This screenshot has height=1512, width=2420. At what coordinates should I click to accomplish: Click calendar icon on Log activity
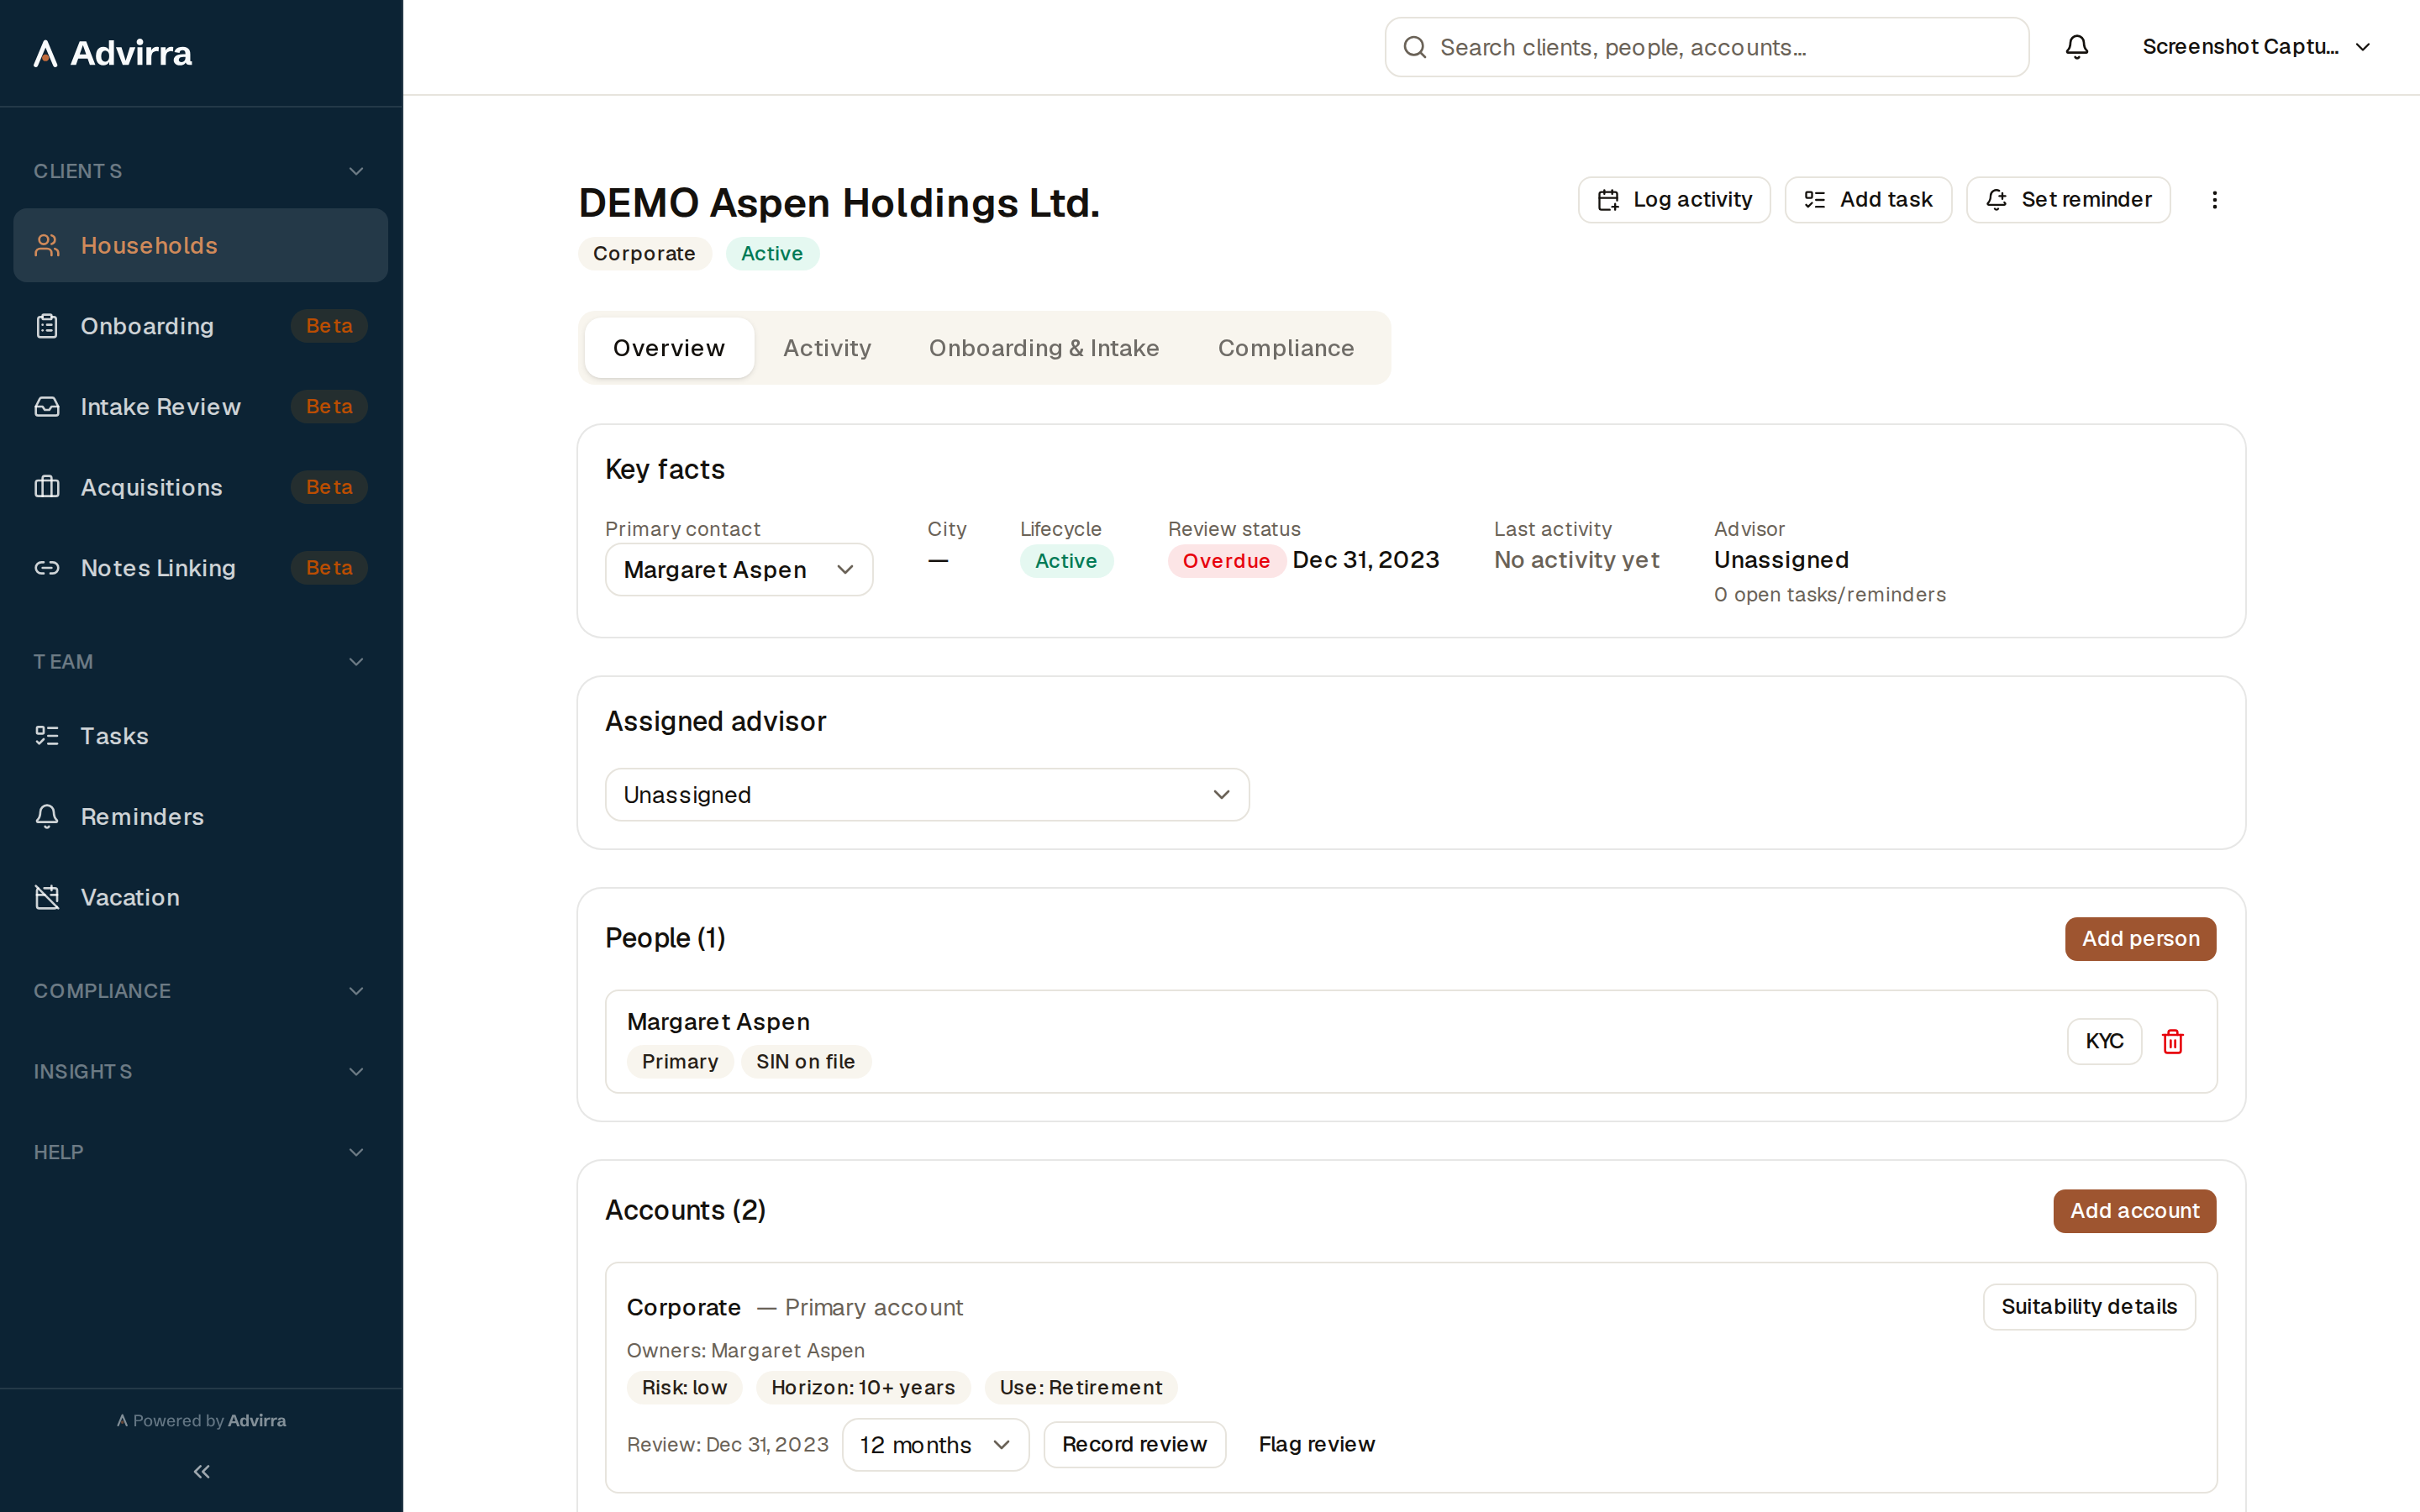point(1608,200)
